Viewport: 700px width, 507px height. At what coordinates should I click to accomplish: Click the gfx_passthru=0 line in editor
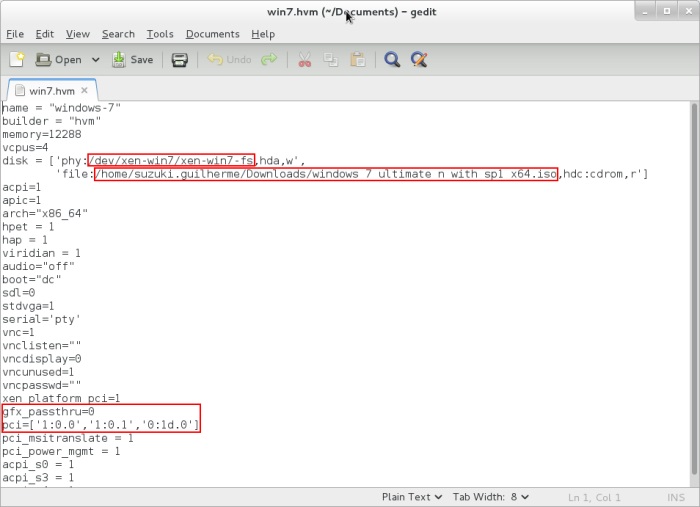pos(48,411)
